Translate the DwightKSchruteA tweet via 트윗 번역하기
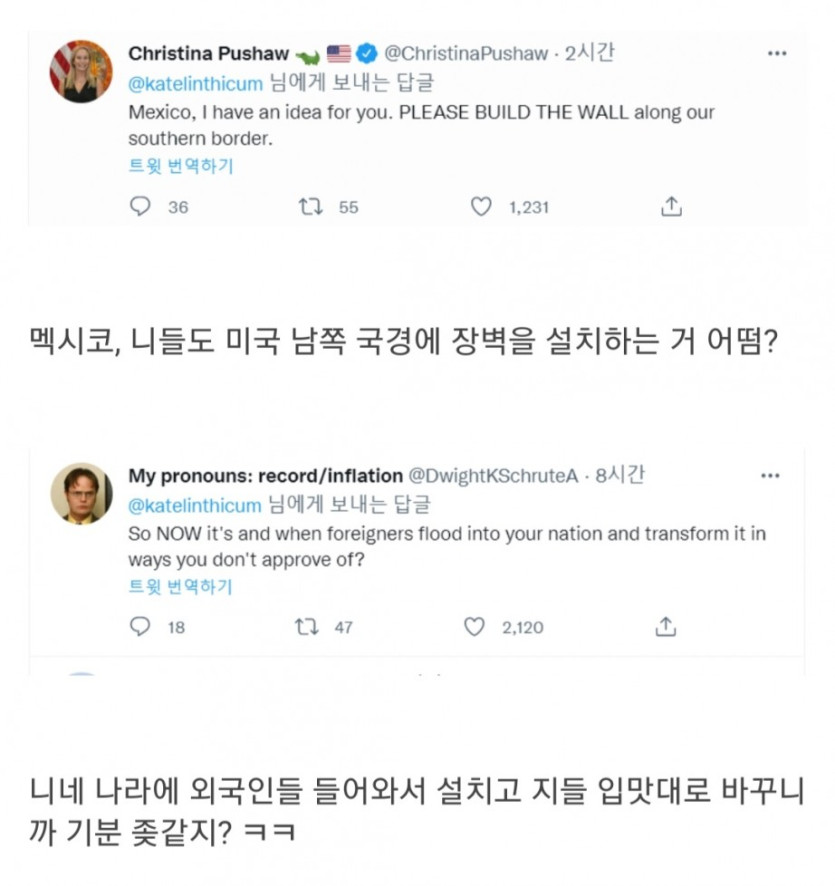Screen dimensions: 835x886 [180, 586]
